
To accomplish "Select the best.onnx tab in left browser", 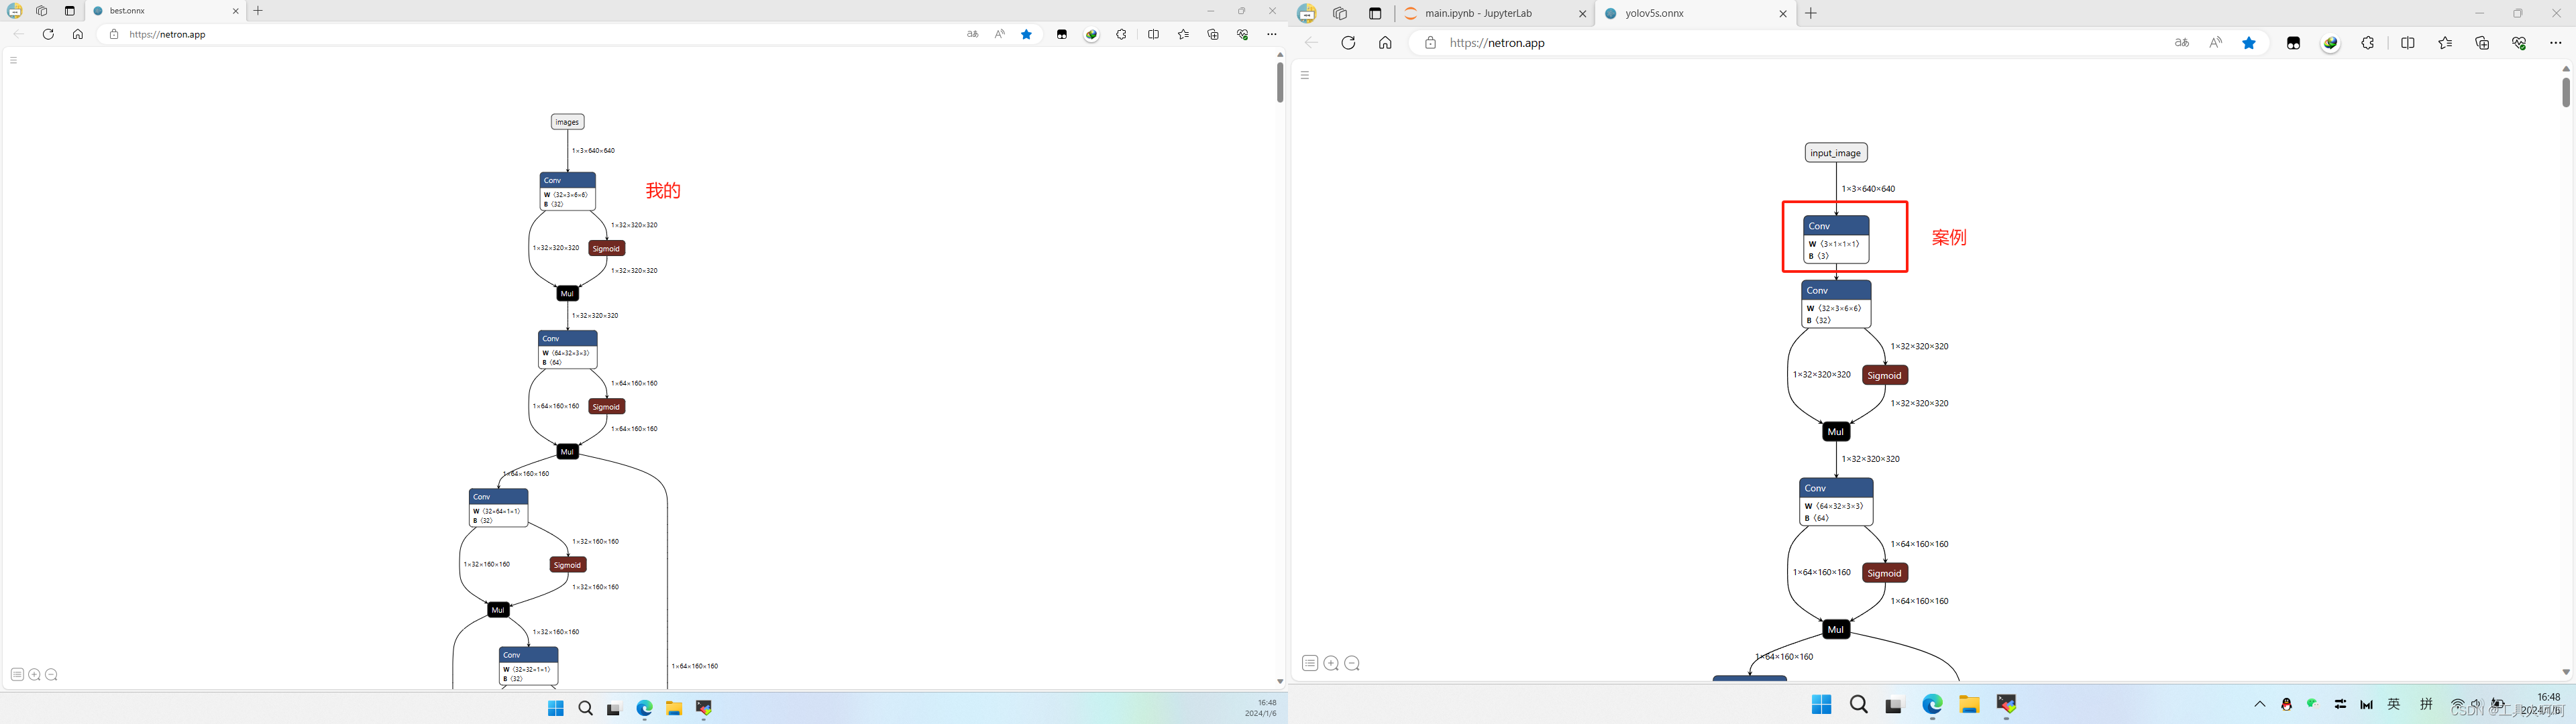I will point(166,11).
